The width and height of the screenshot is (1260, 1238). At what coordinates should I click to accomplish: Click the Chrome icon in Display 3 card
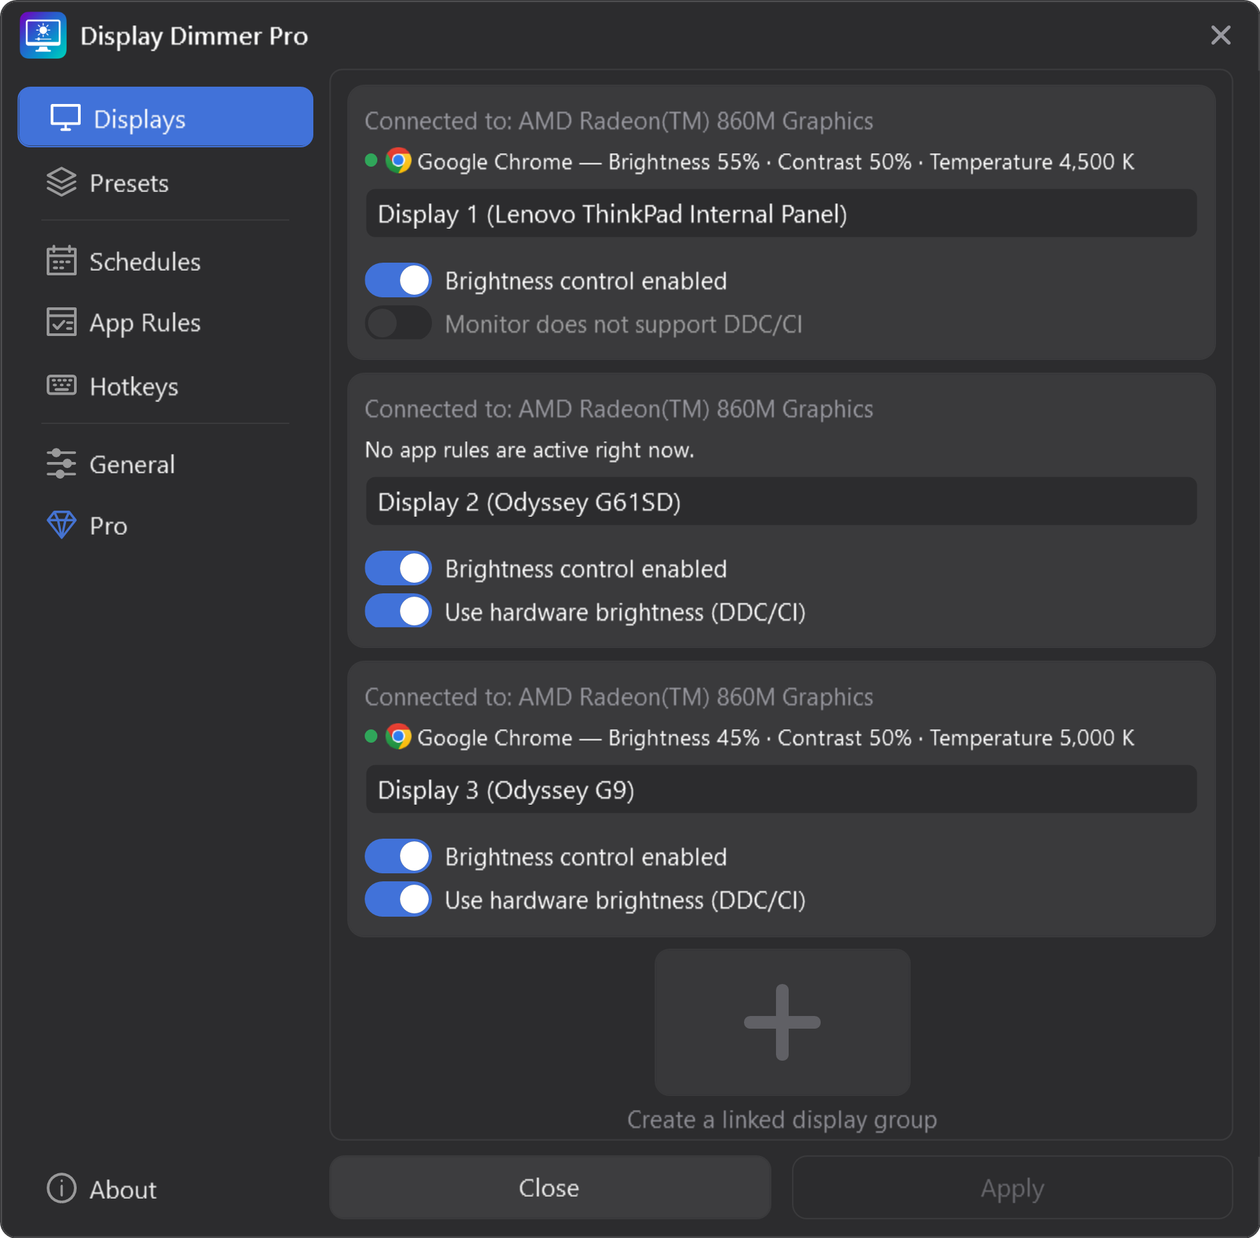point(398,737)
